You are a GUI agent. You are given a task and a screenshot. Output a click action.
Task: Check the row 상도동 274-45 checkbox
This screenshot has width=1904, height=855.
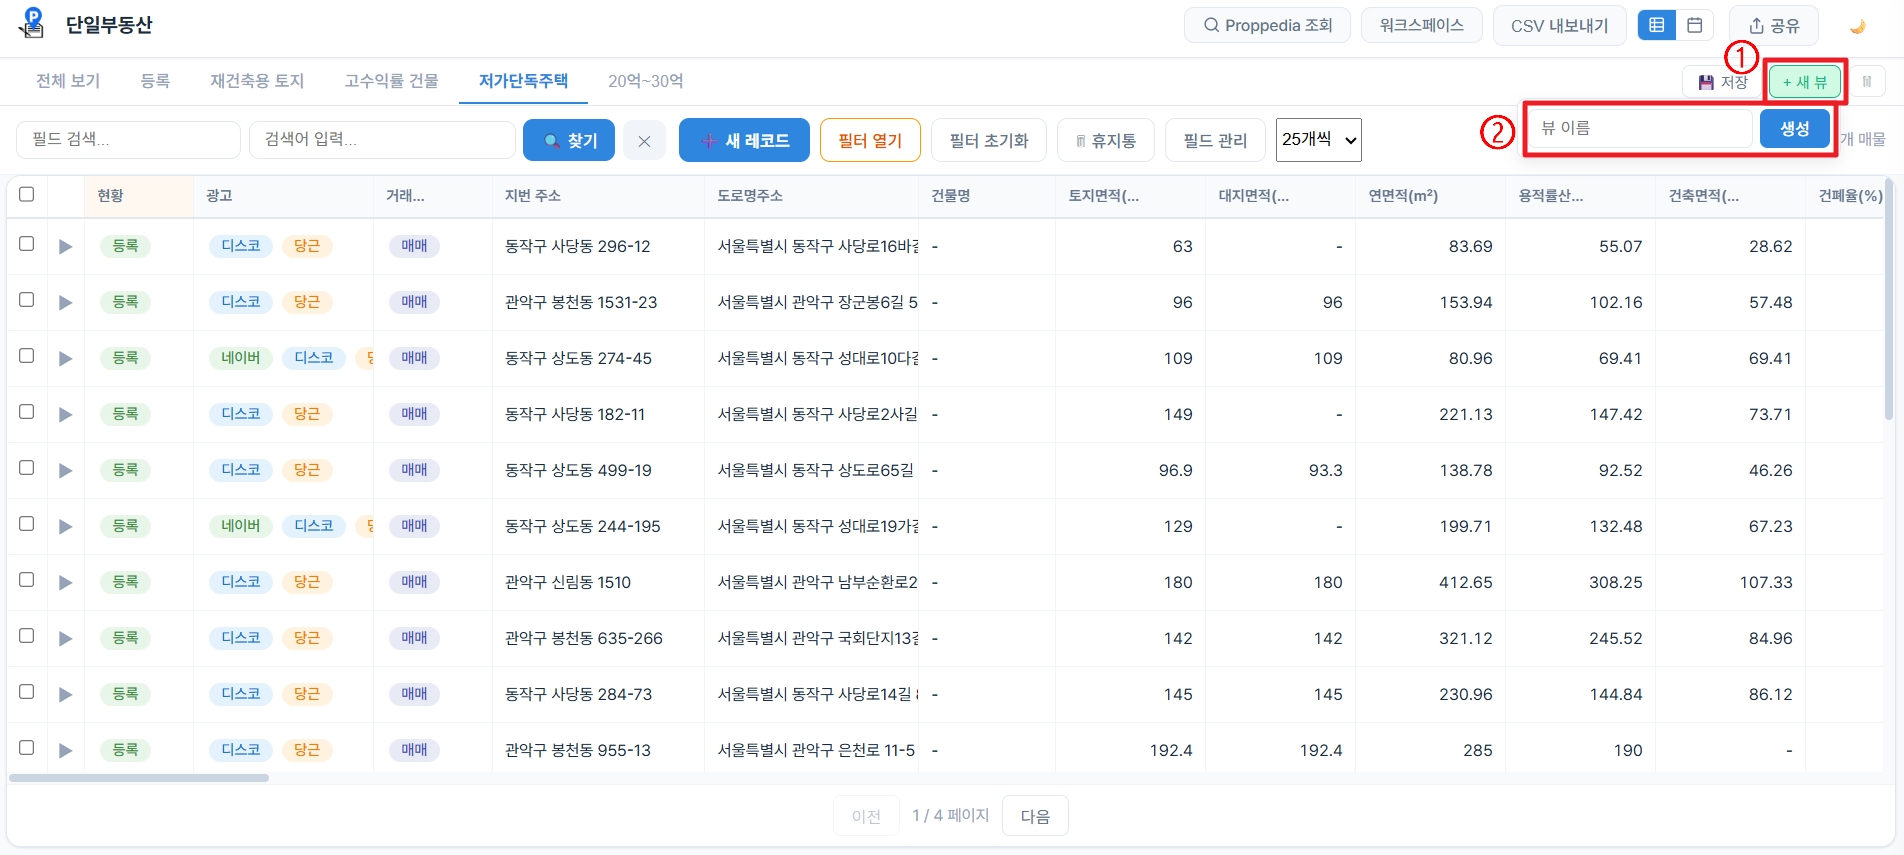tap(27, 356)
